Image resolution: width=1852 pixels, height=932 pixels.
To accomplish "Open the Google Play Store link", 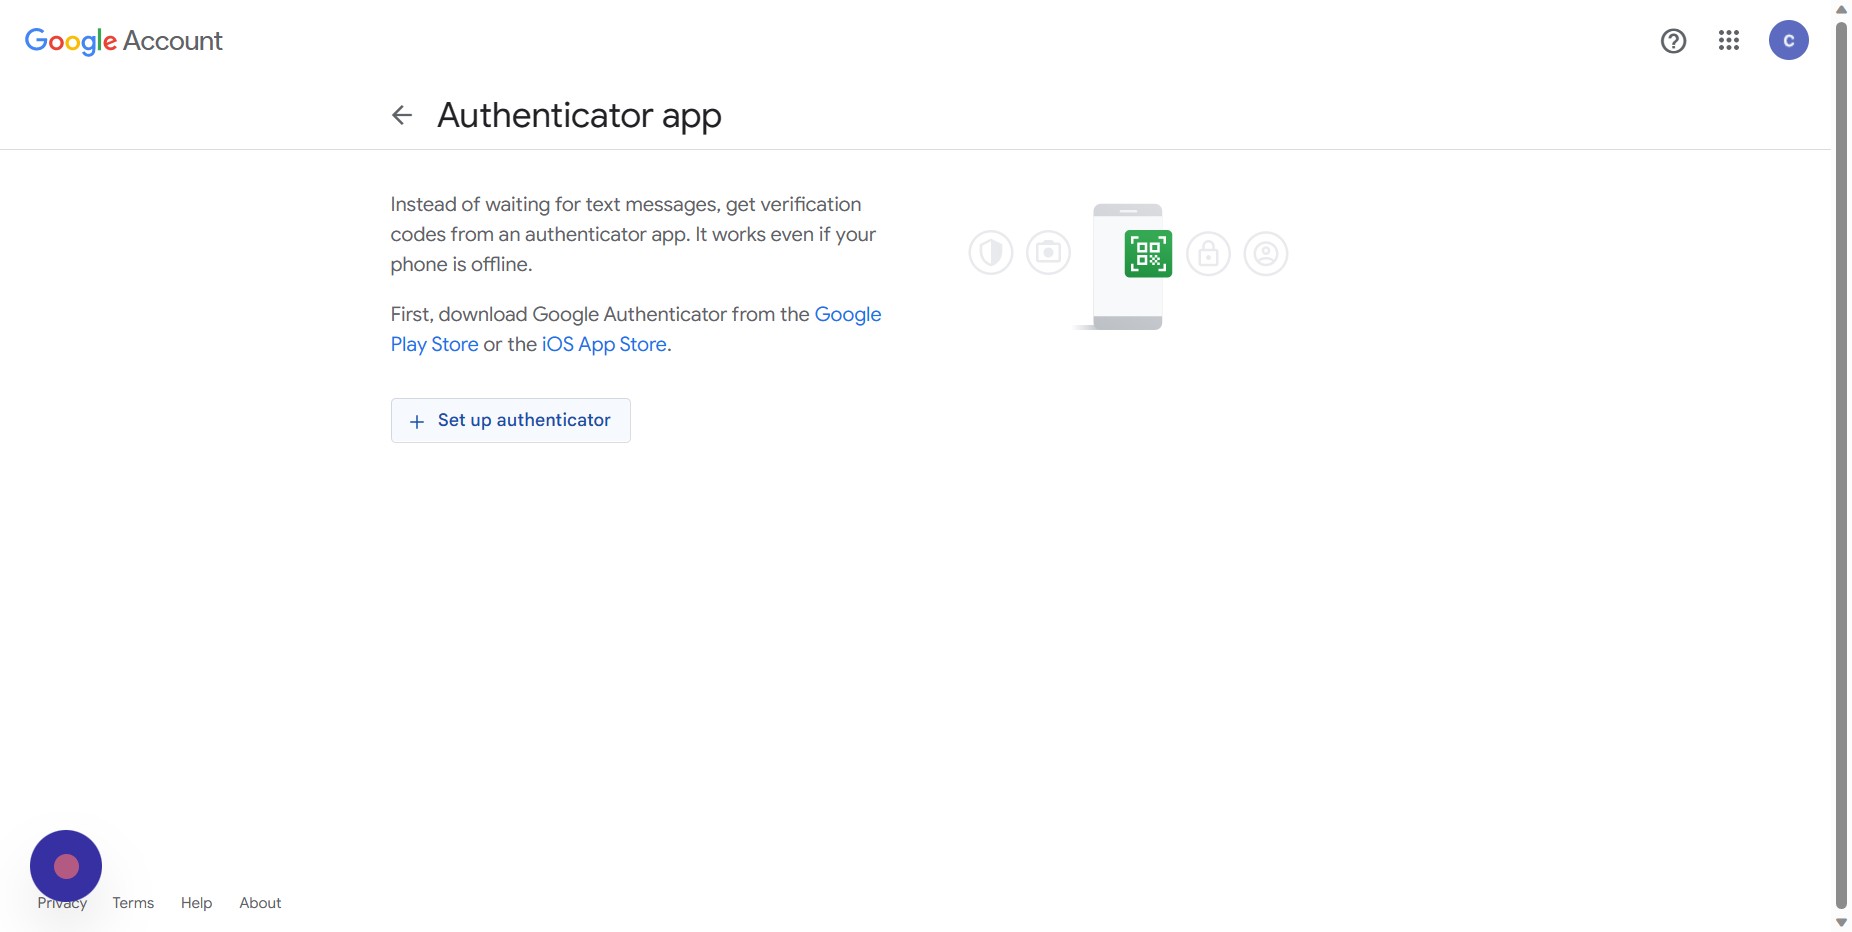I will 847,315.
